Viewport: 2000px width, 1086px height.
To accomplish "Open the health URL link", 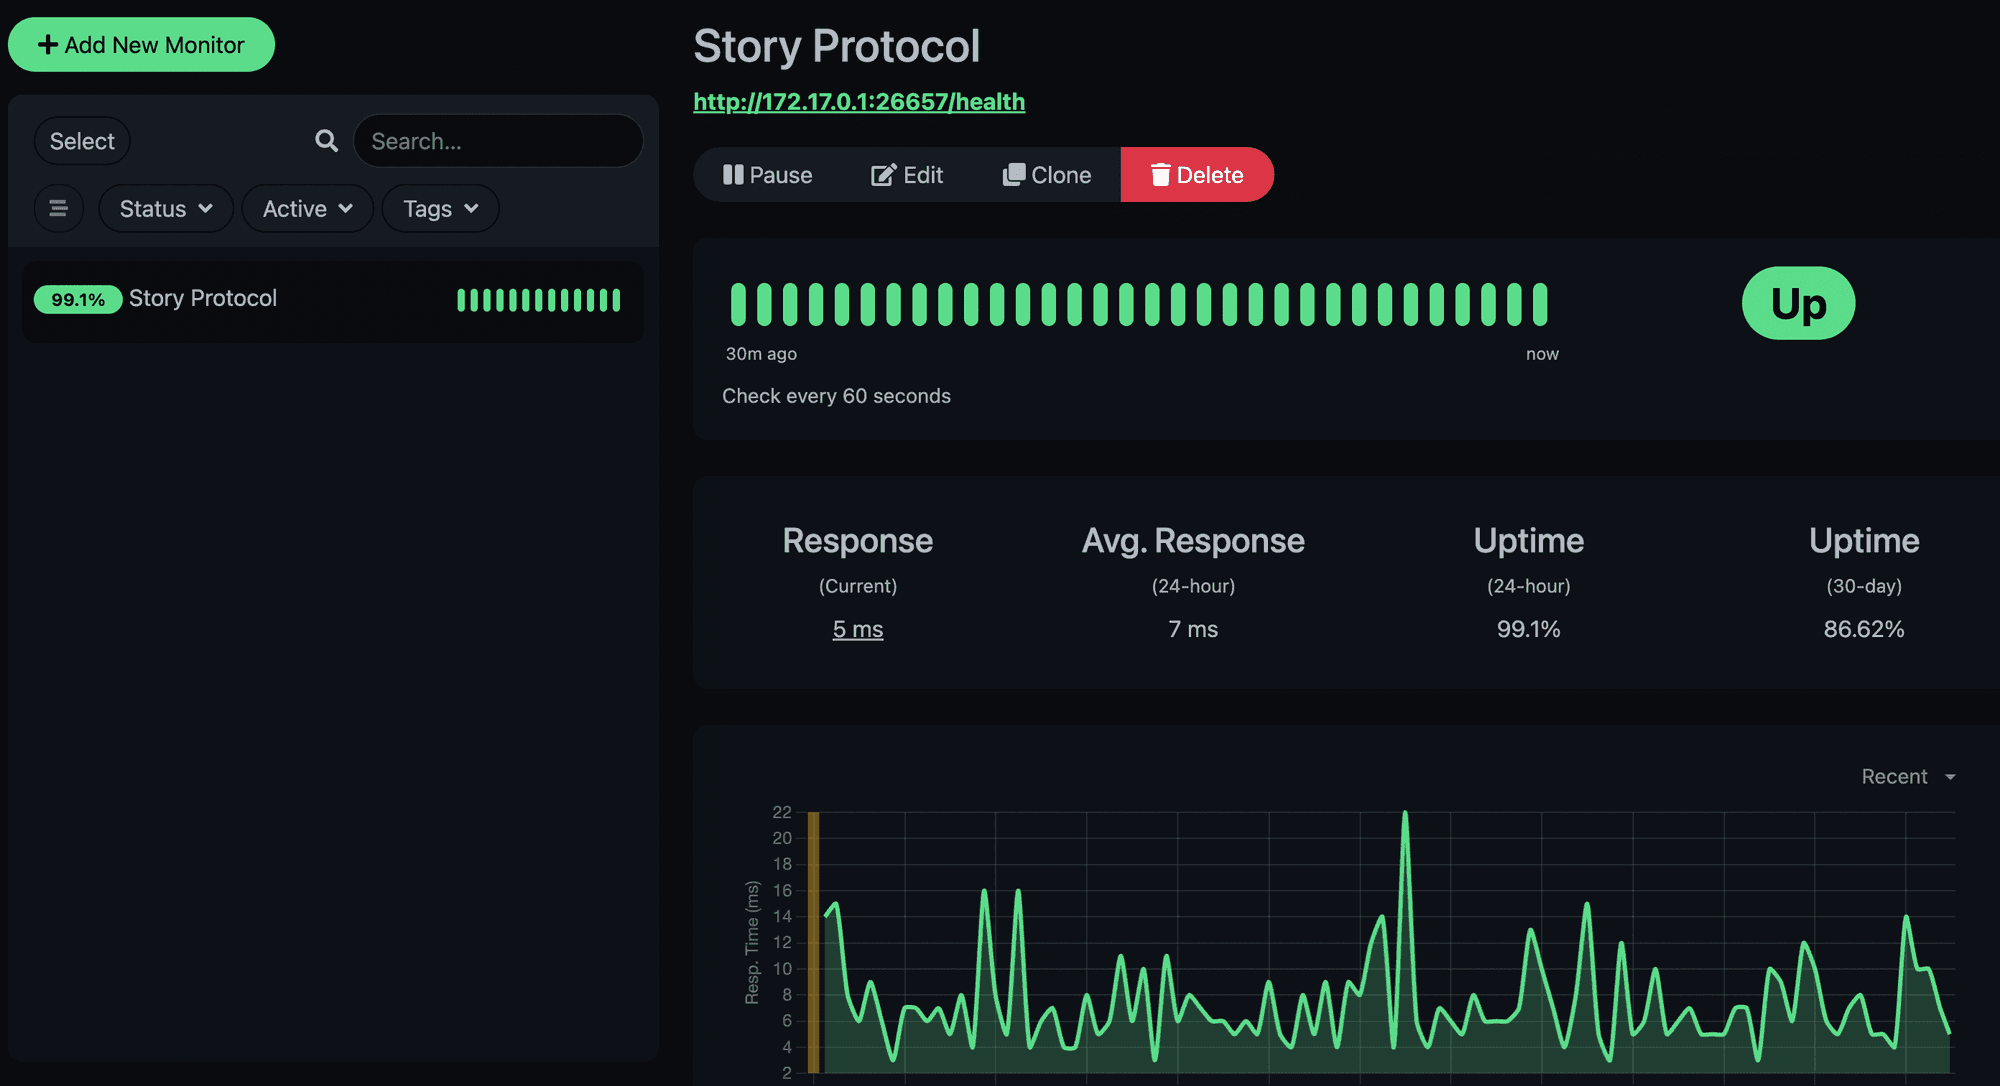I will [859, 102].
